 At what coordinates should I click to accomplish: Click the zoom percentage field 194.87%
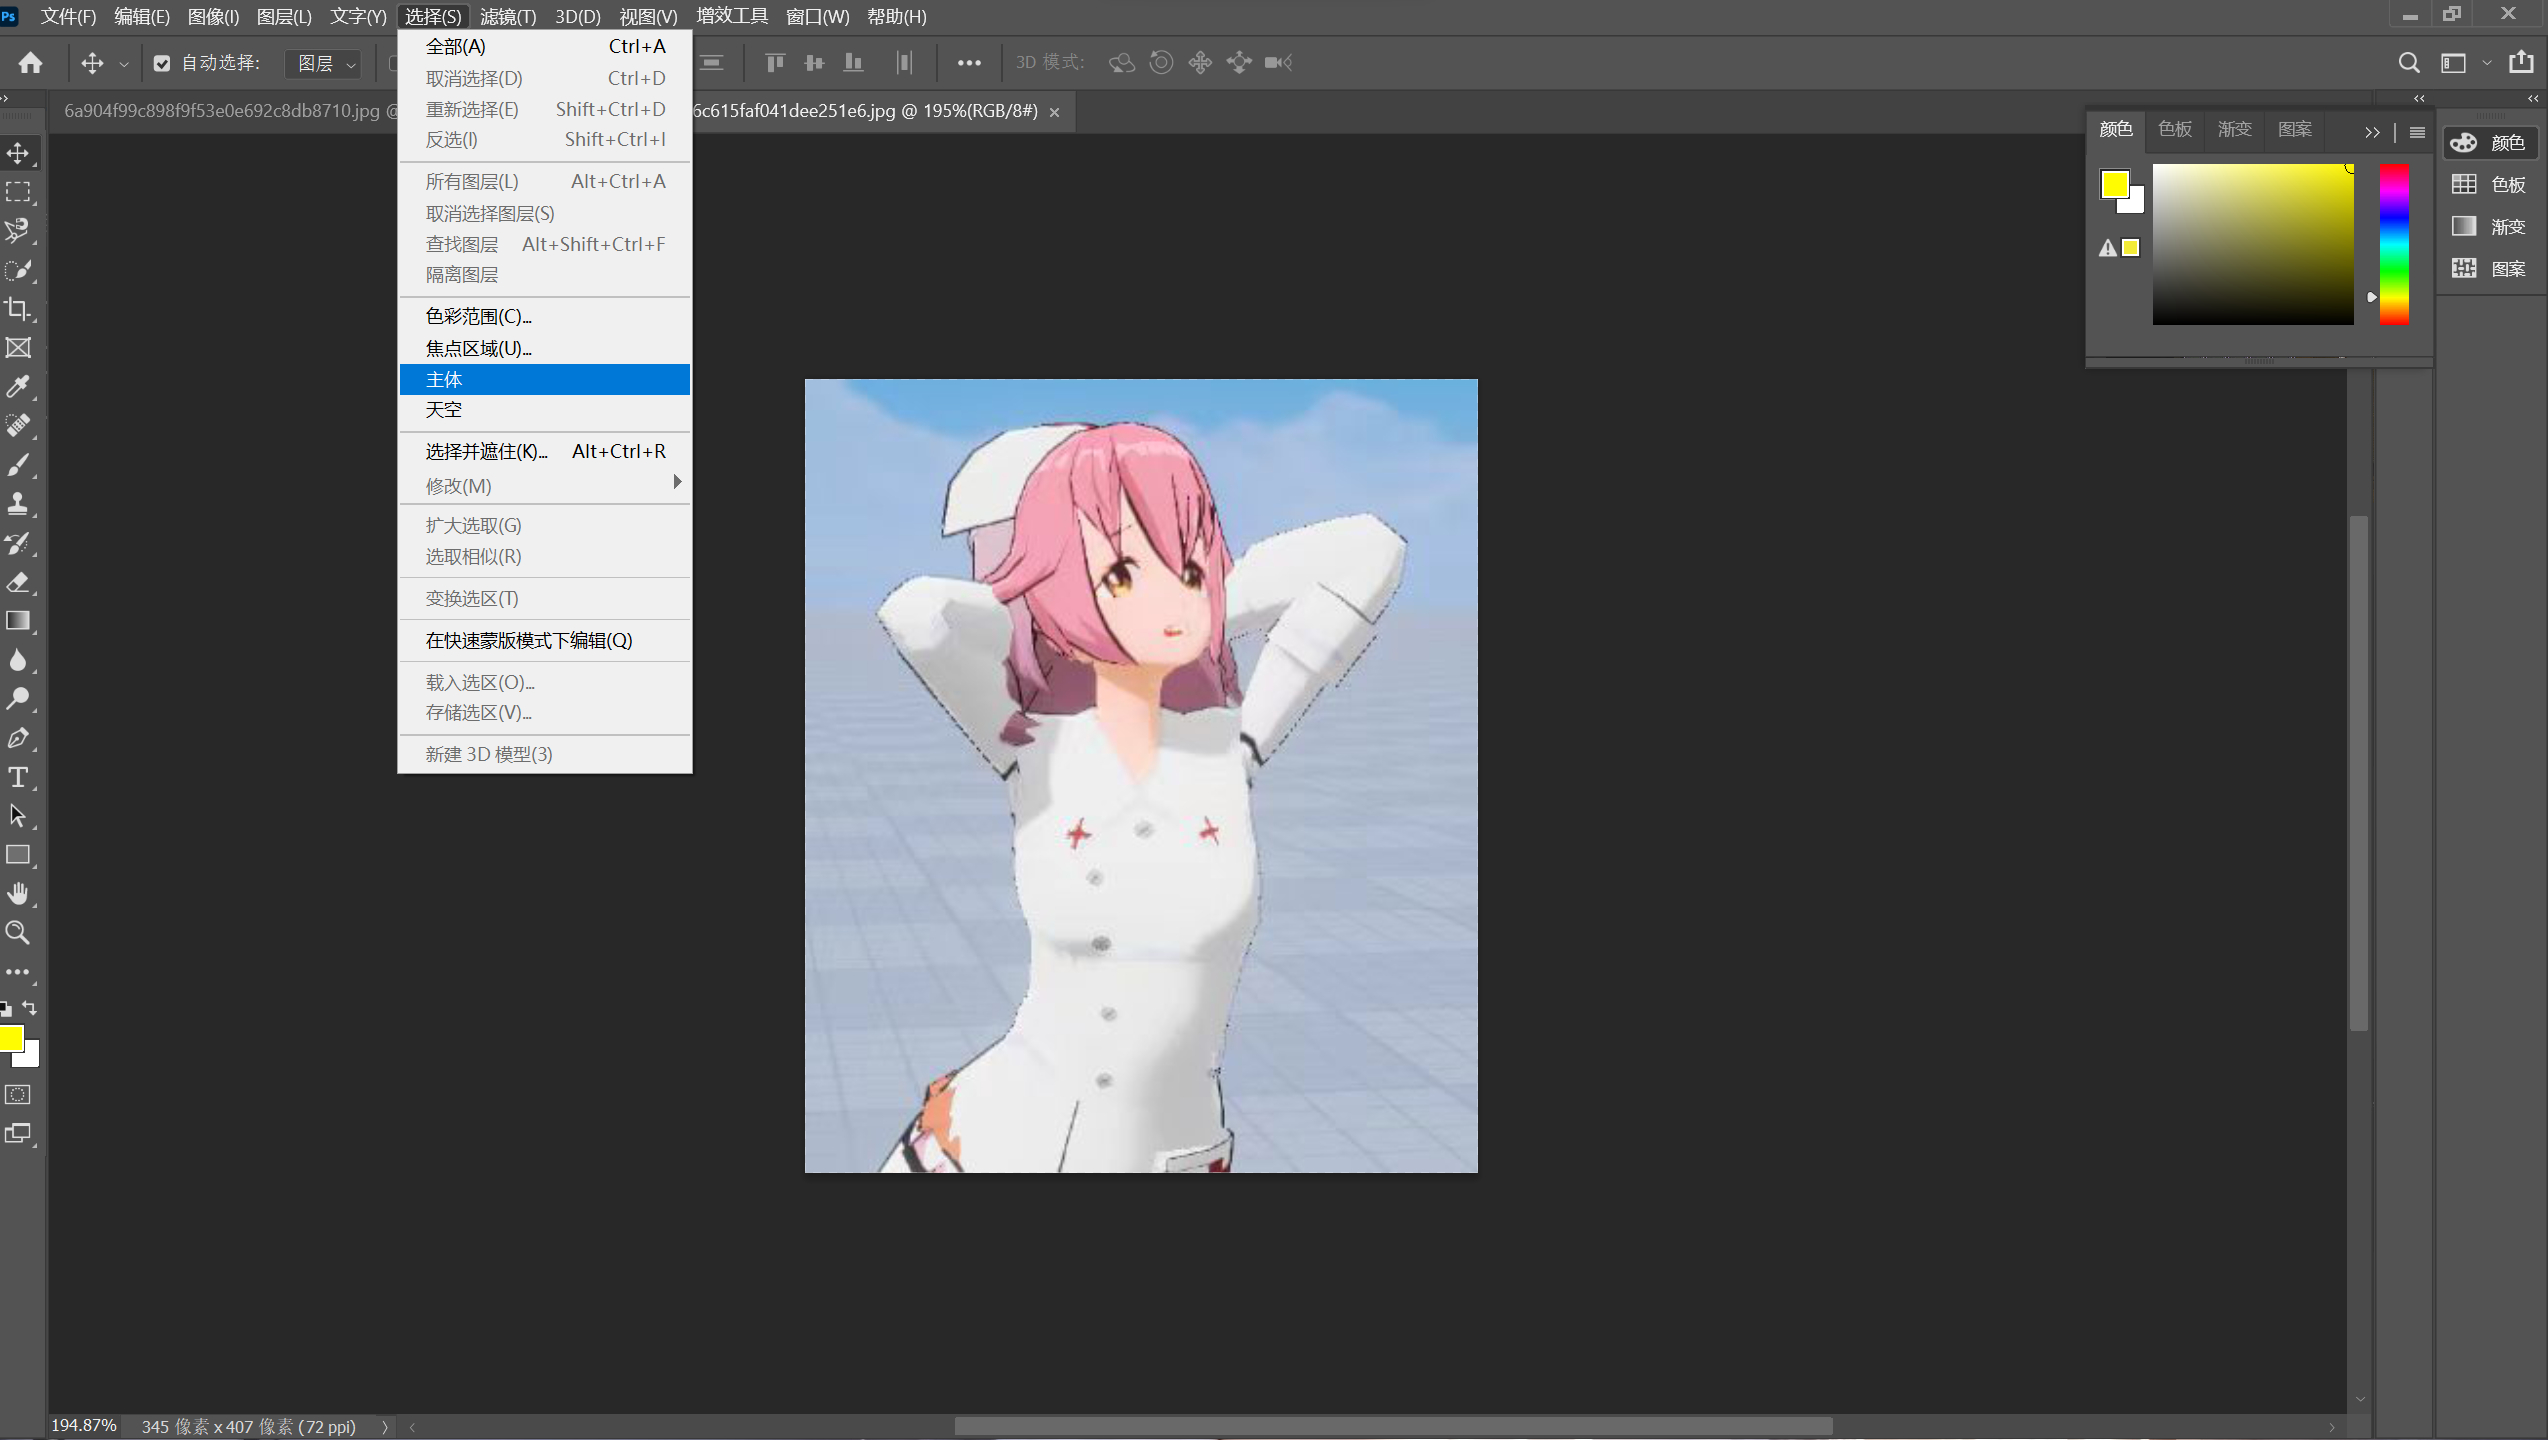84,1425
